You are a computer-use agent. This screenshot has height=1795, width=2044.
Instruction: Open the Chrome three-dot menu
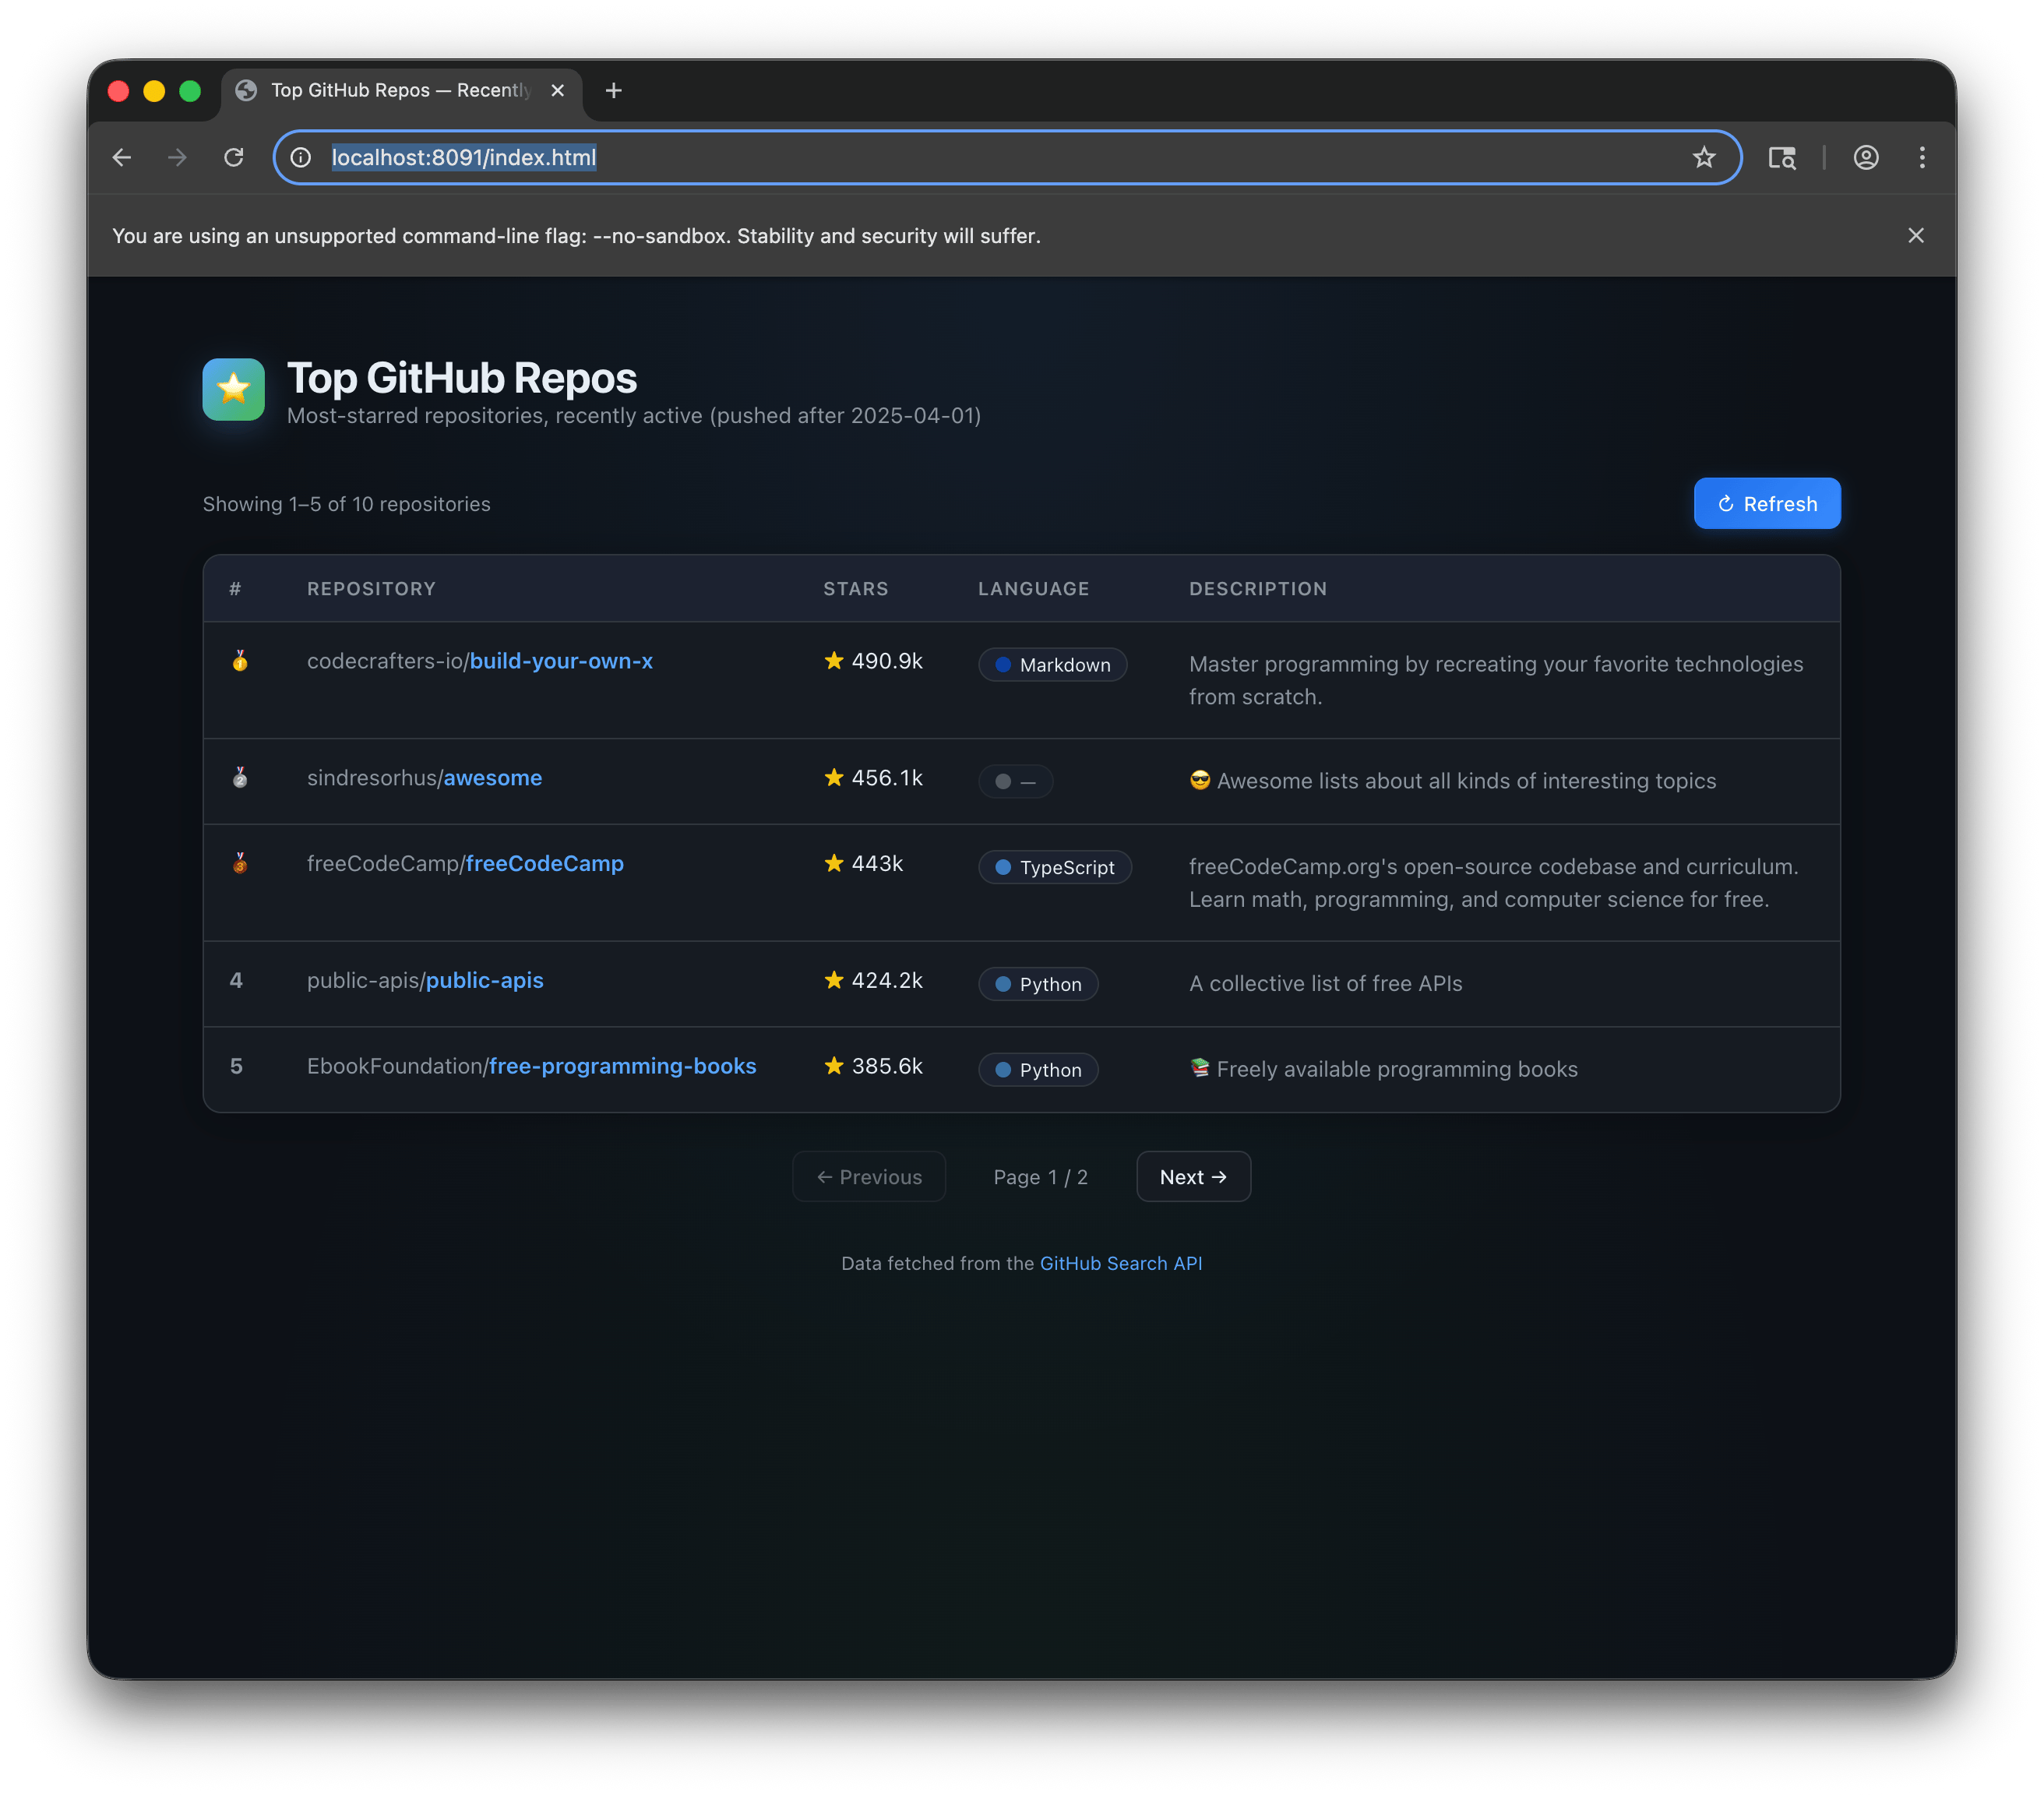coord(1922,158)
